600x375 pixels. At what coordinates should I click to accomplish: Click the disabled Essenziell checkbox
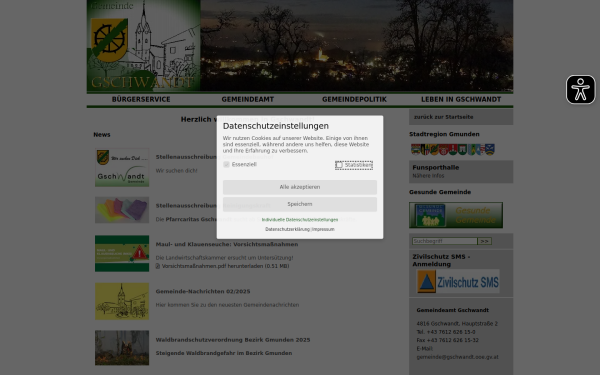tap(227, 165)
